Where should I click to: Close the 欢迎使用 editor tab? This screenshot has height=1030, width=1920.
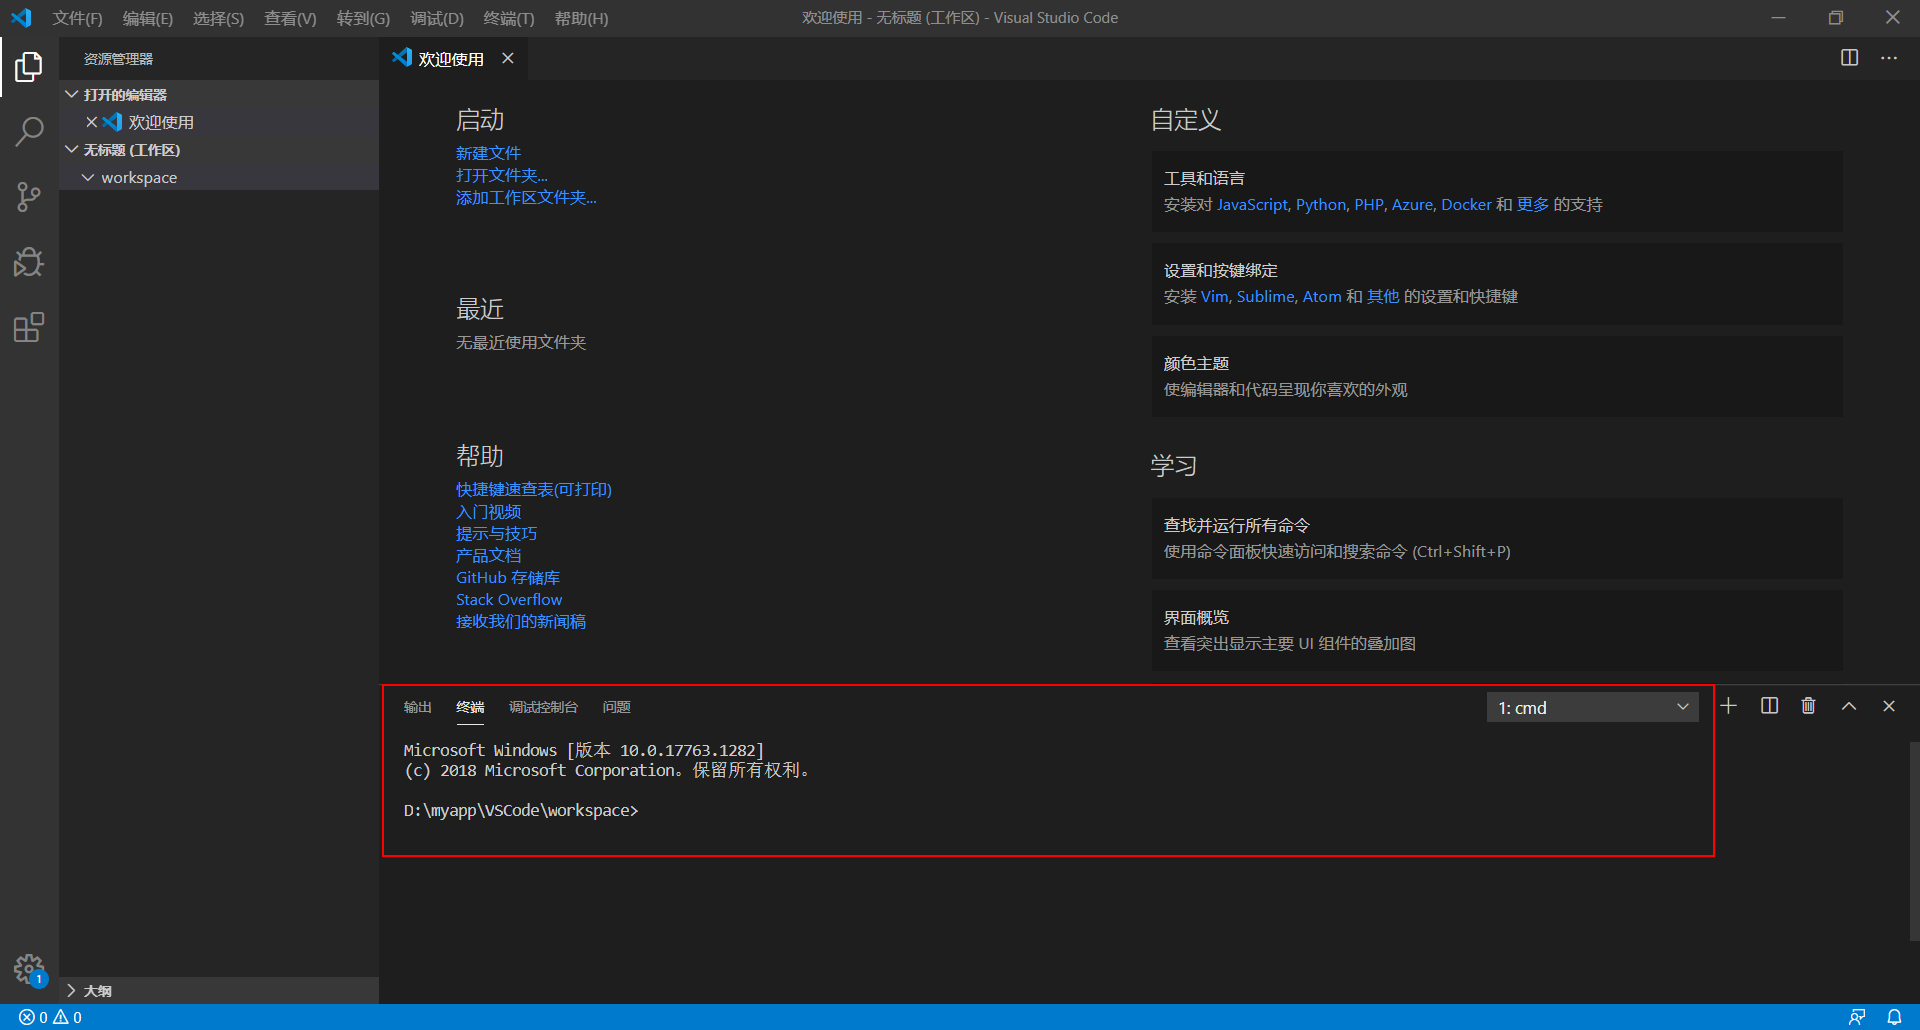(x=508, y=58)
